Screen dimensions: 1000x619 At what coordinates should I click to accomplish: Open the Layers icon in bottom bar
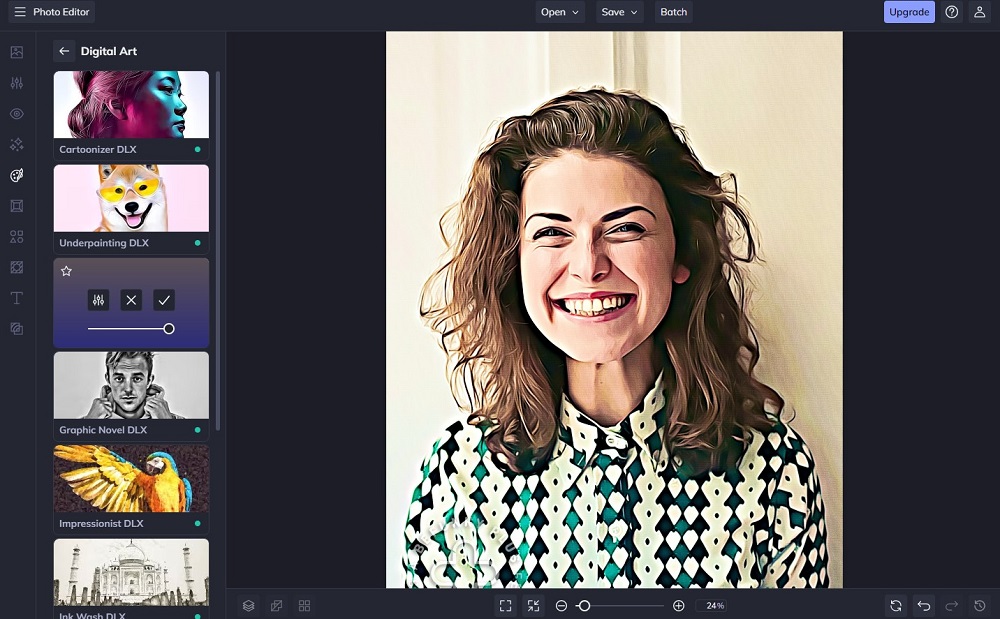click(249, 606)
